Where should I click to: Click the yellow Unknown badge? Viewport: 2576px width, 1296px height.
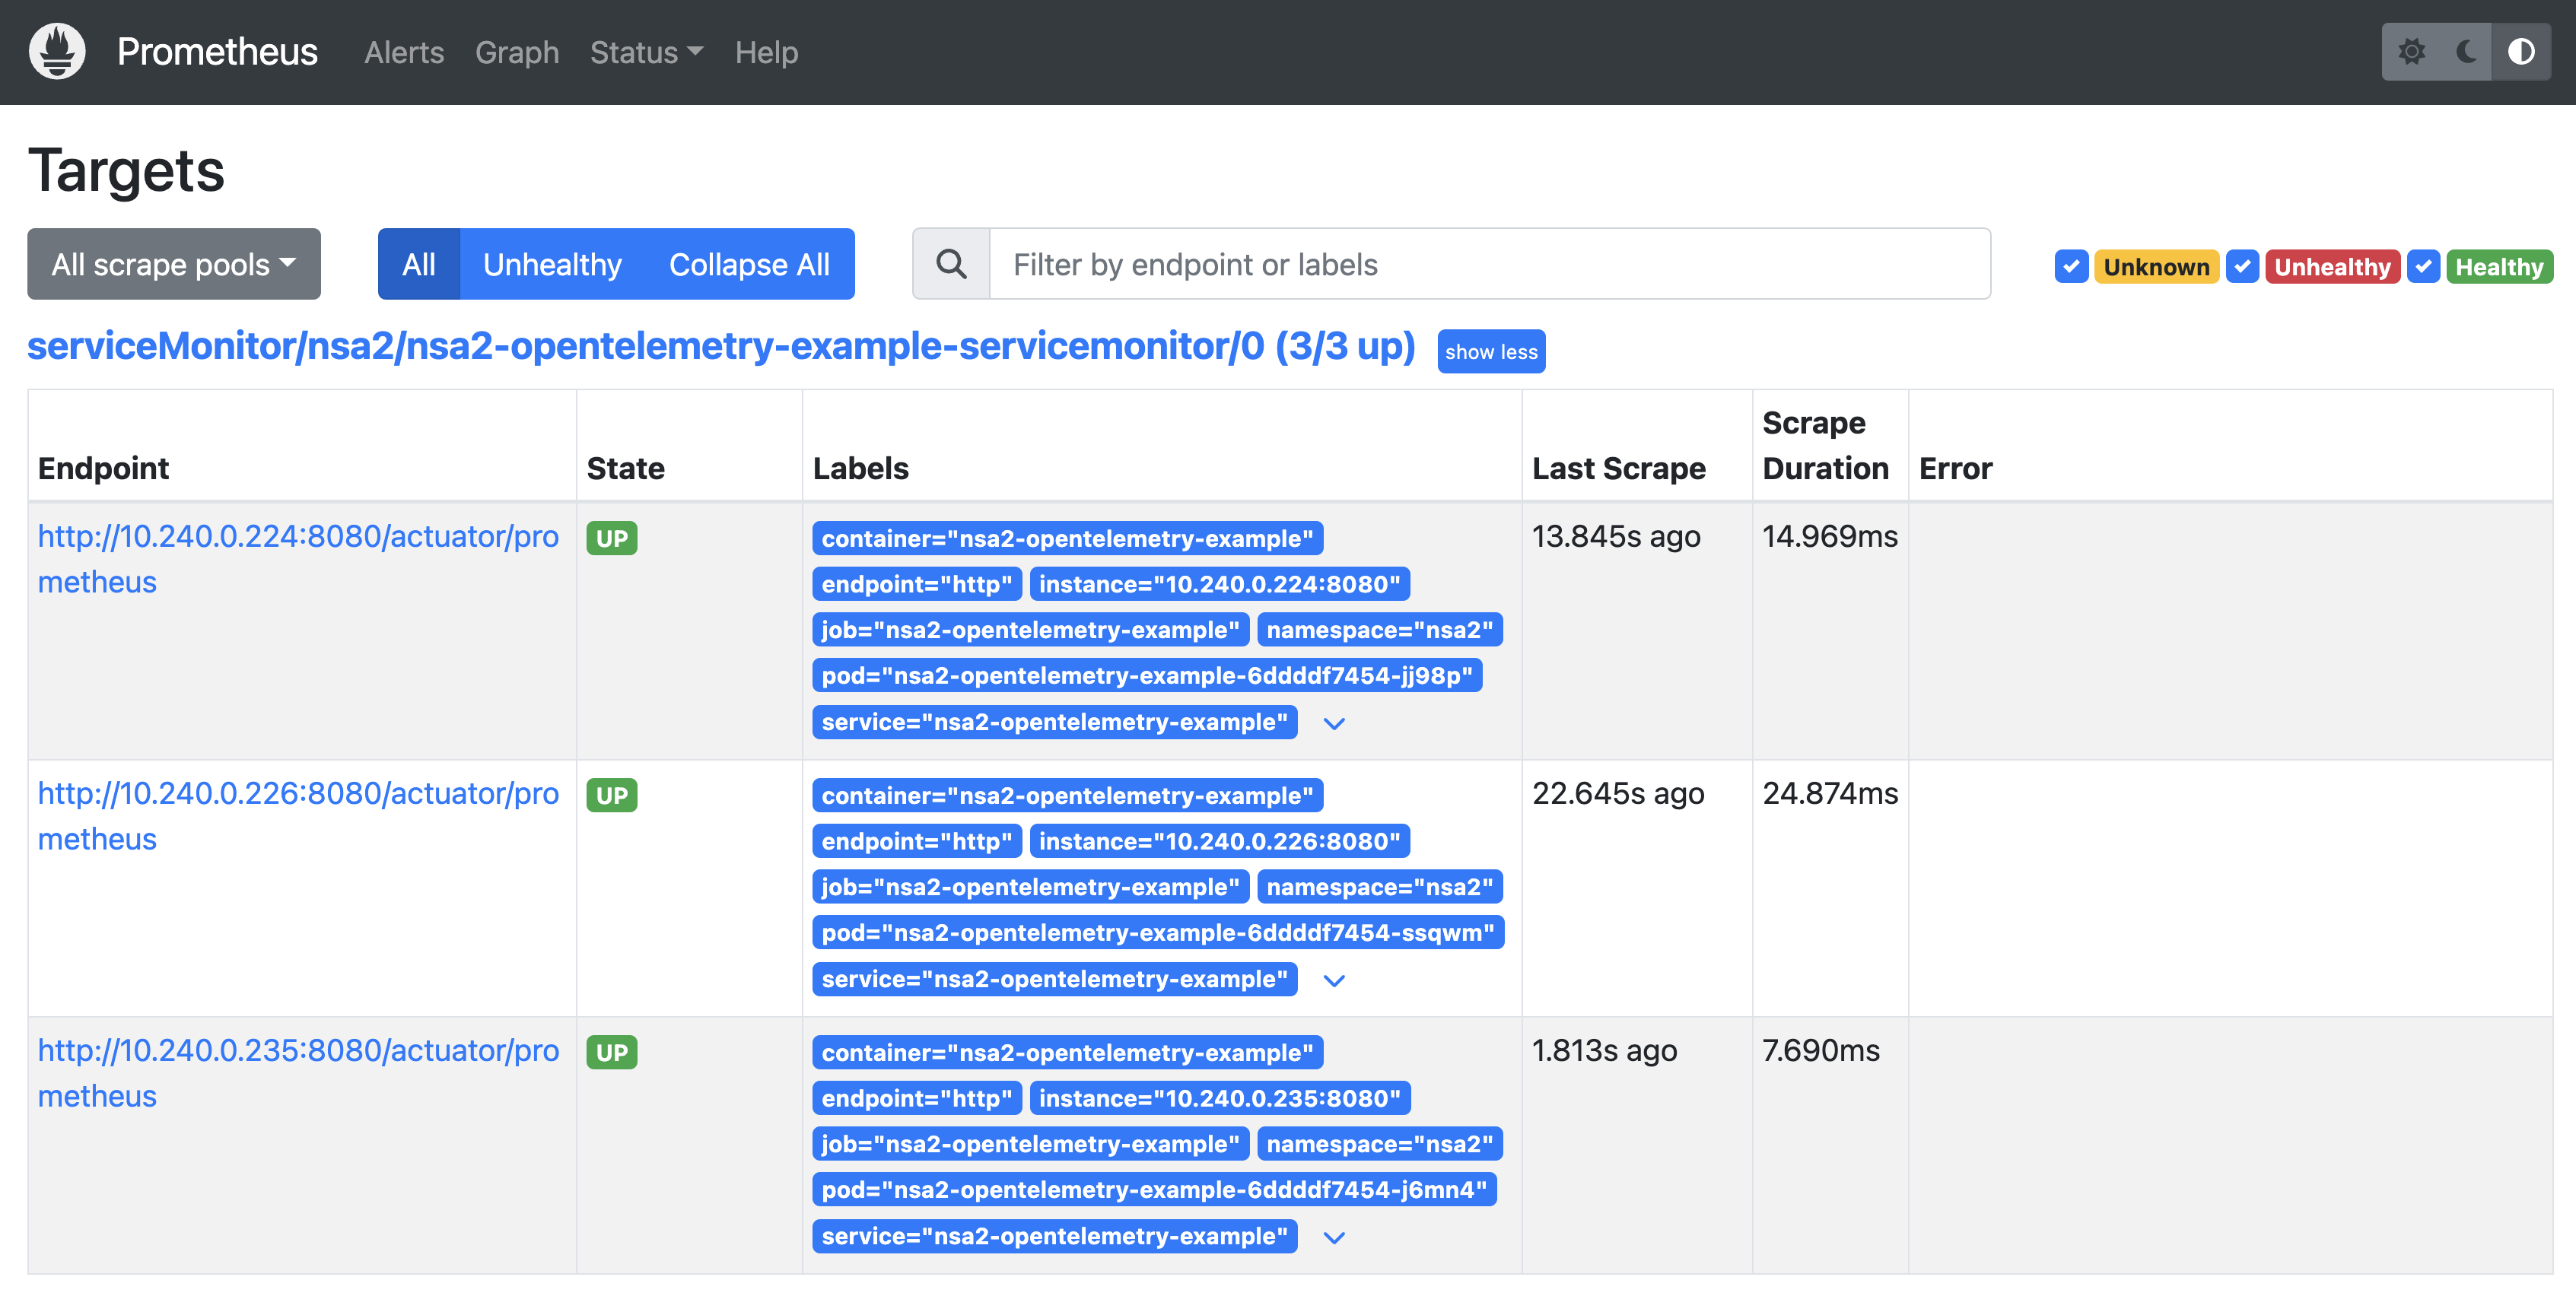2156,267
